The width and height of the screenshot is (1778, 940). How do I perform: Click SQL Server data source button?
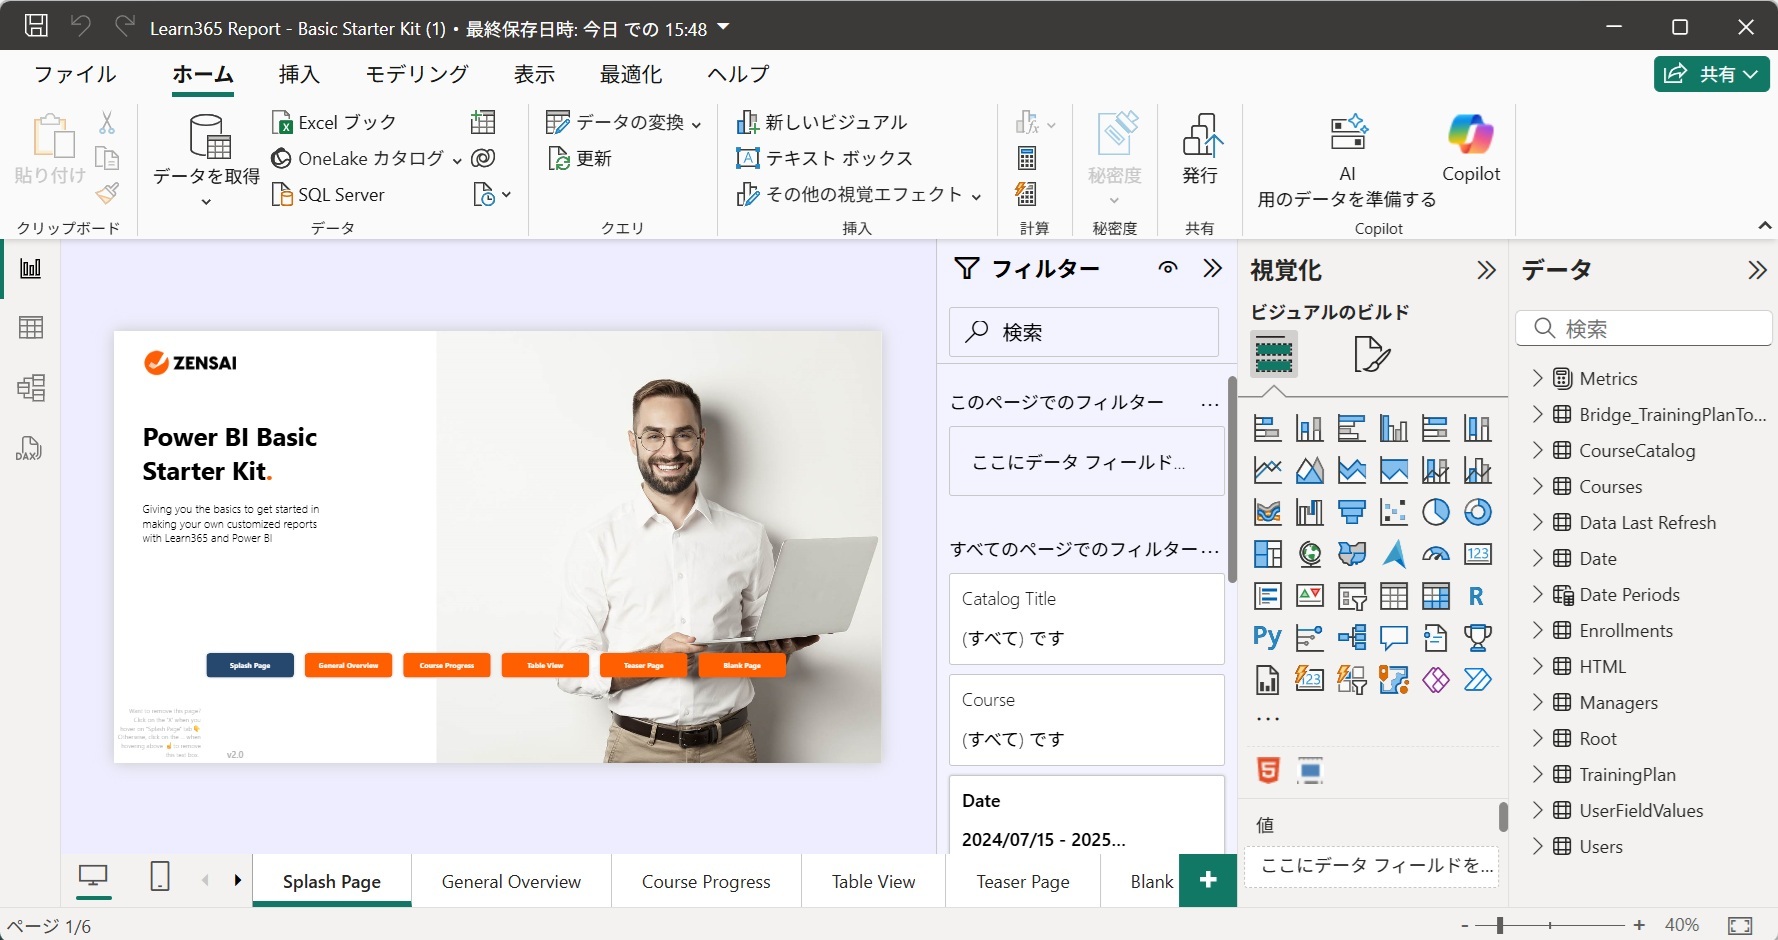click(x=328, y=194)
